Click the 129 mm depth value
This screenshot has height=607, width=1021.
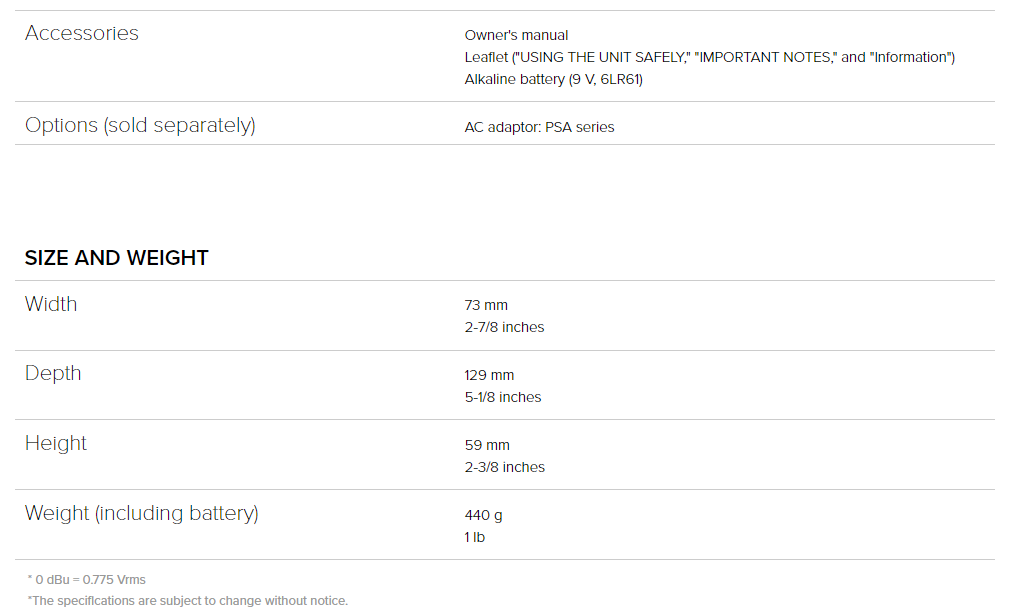click(x=489, y=375)
